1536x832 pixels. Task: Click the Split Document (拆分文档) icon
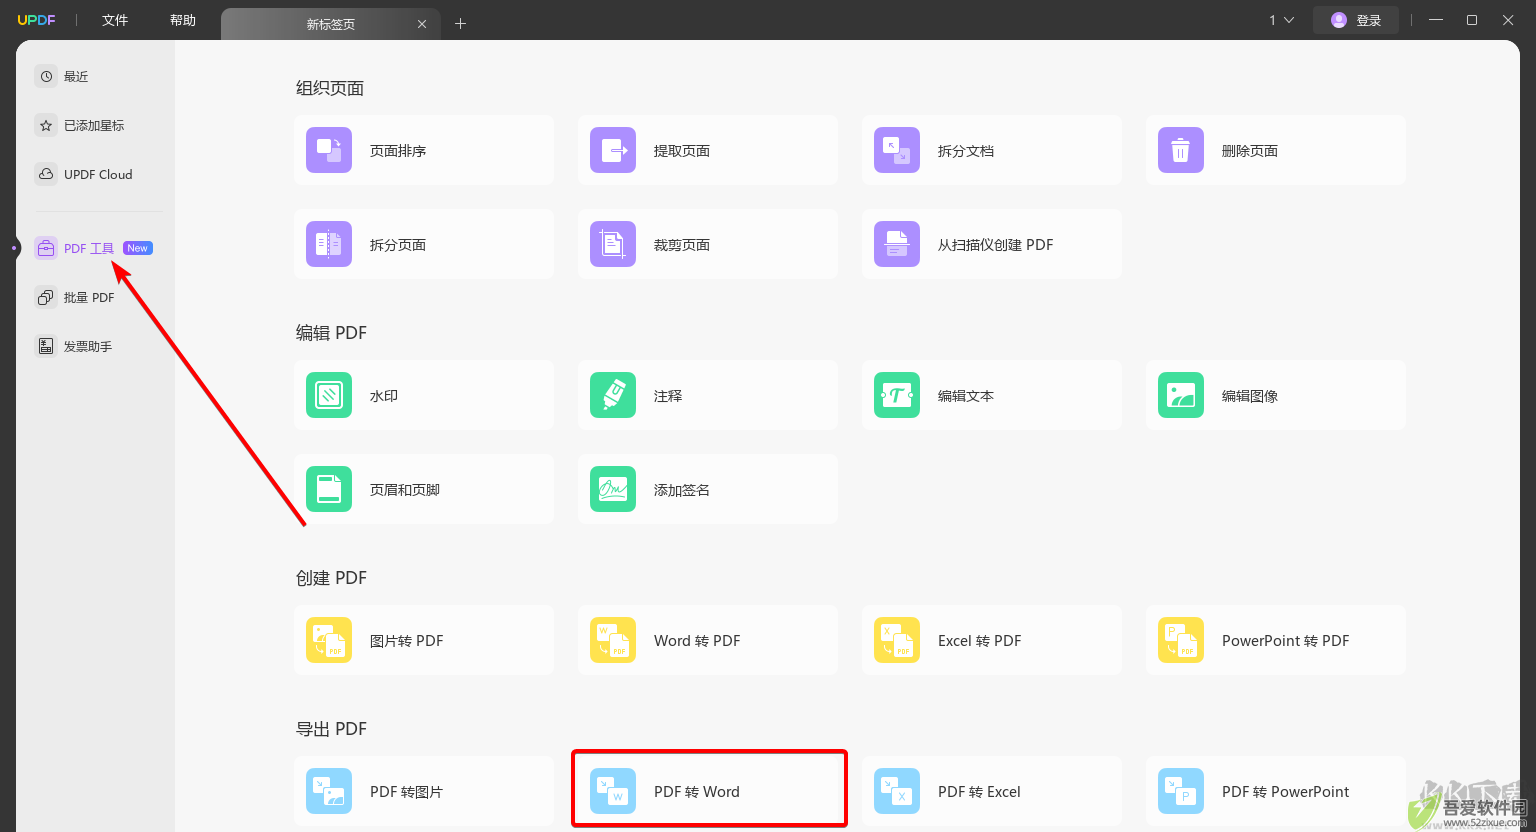click(897, 150)
